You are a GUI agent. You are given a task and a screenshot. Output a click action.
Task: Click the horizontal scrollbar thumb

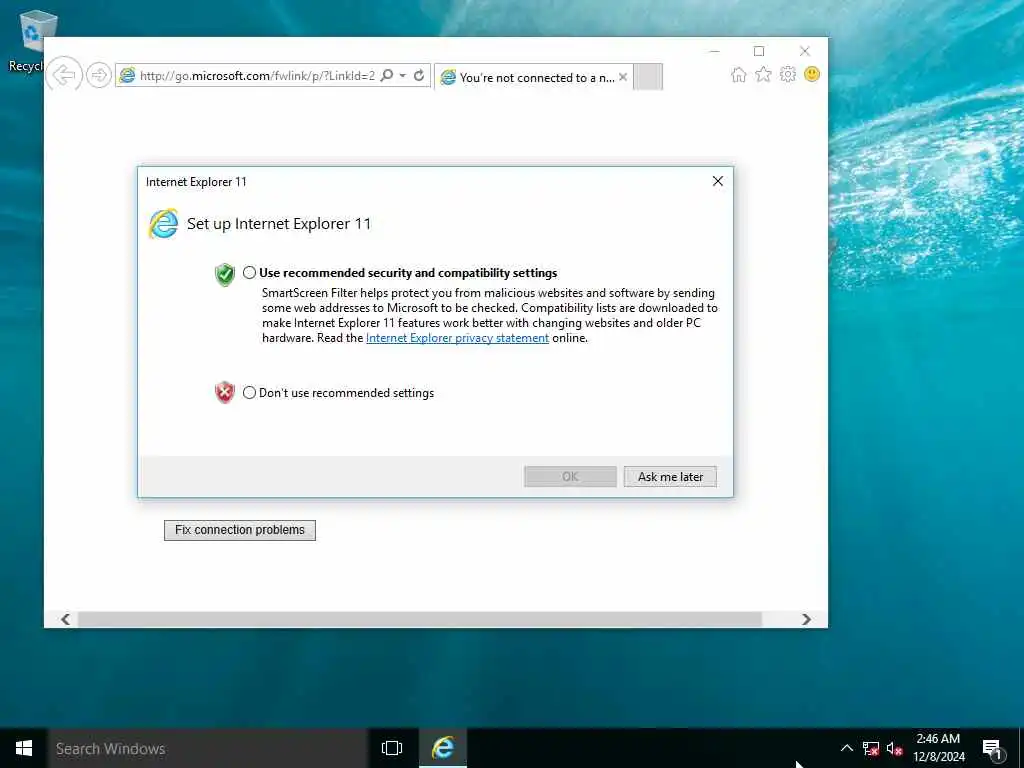pyautogui.click(x=419, y=619)
